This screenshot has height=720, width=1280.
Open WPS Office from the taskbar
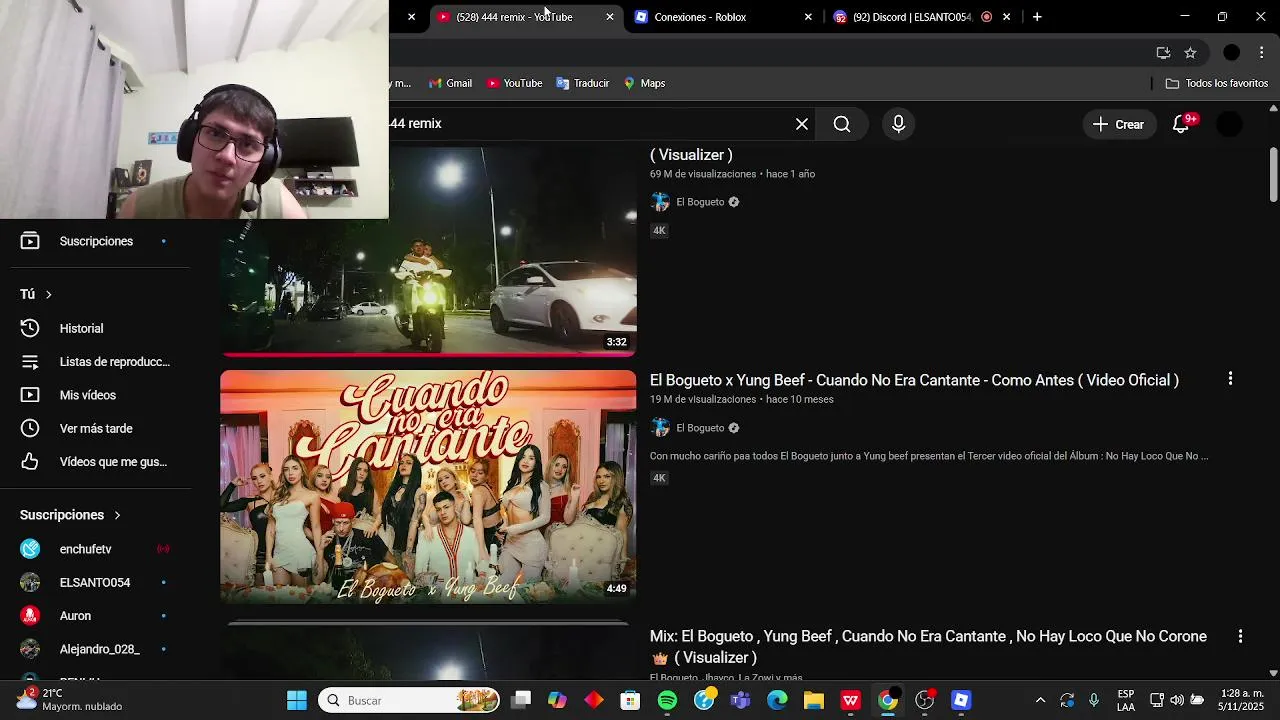click(x=851, y=700)
